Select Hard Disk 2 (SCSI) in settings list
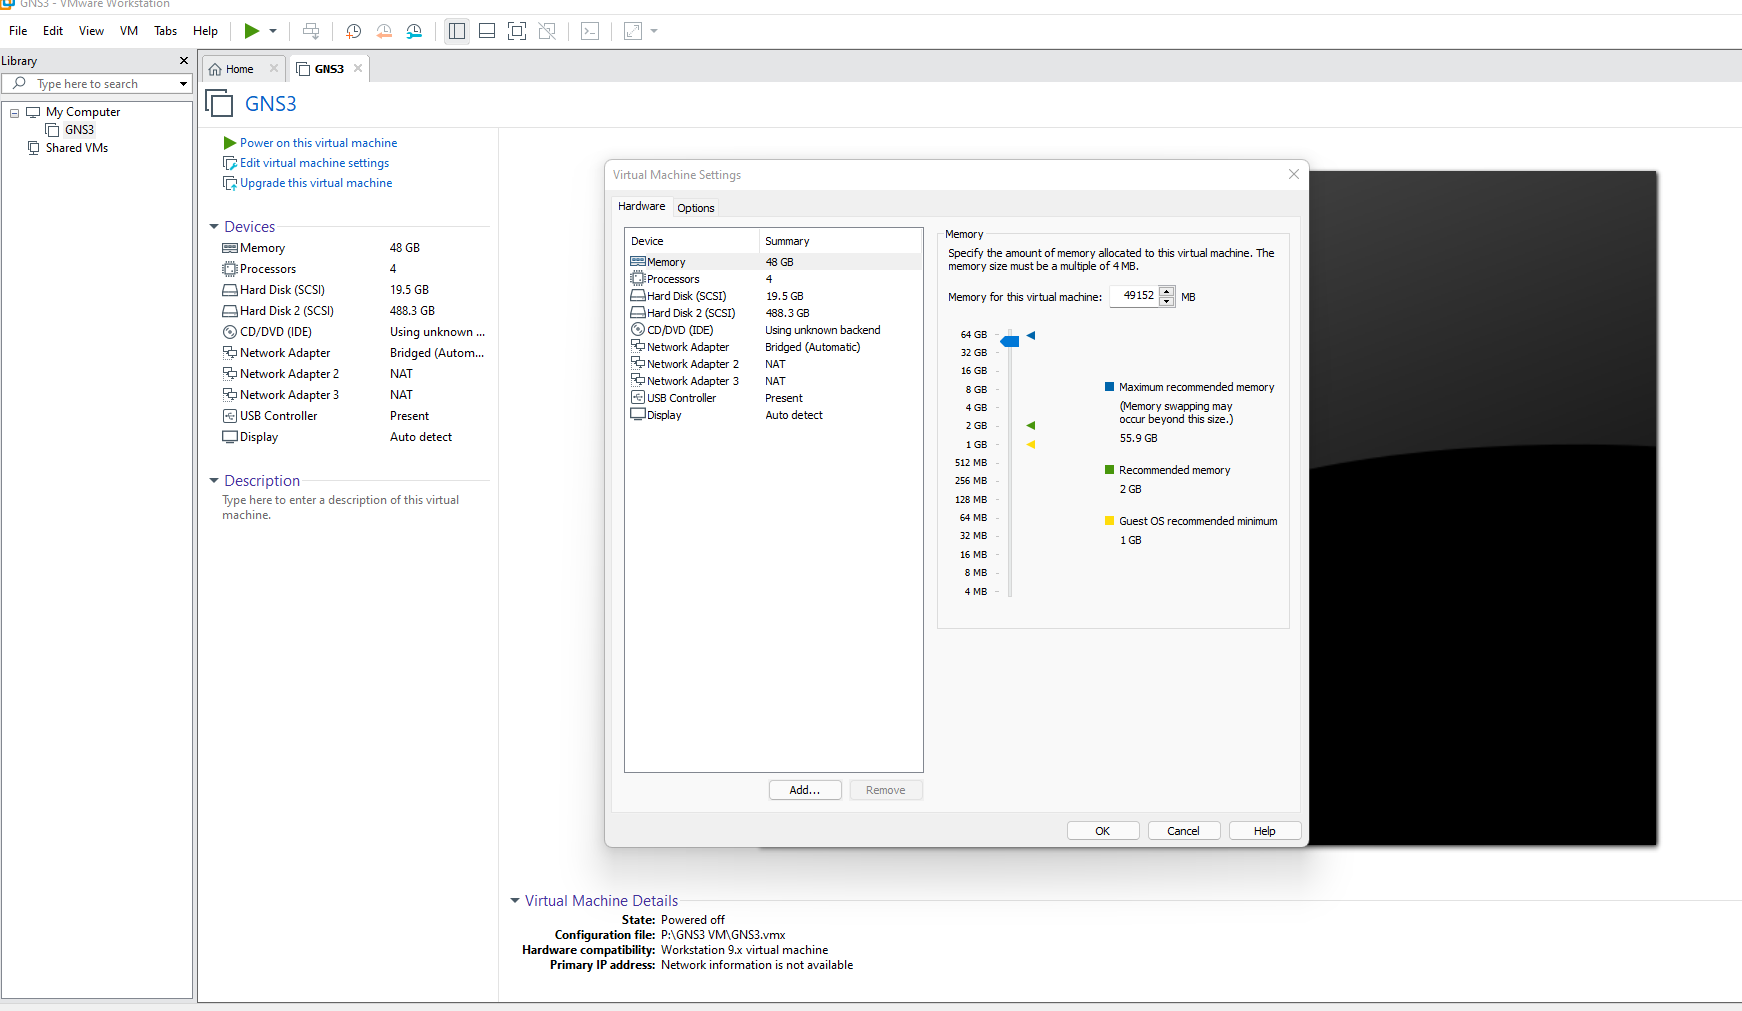This screenshot has width=1742, height=1011. (x=773, y=313)
